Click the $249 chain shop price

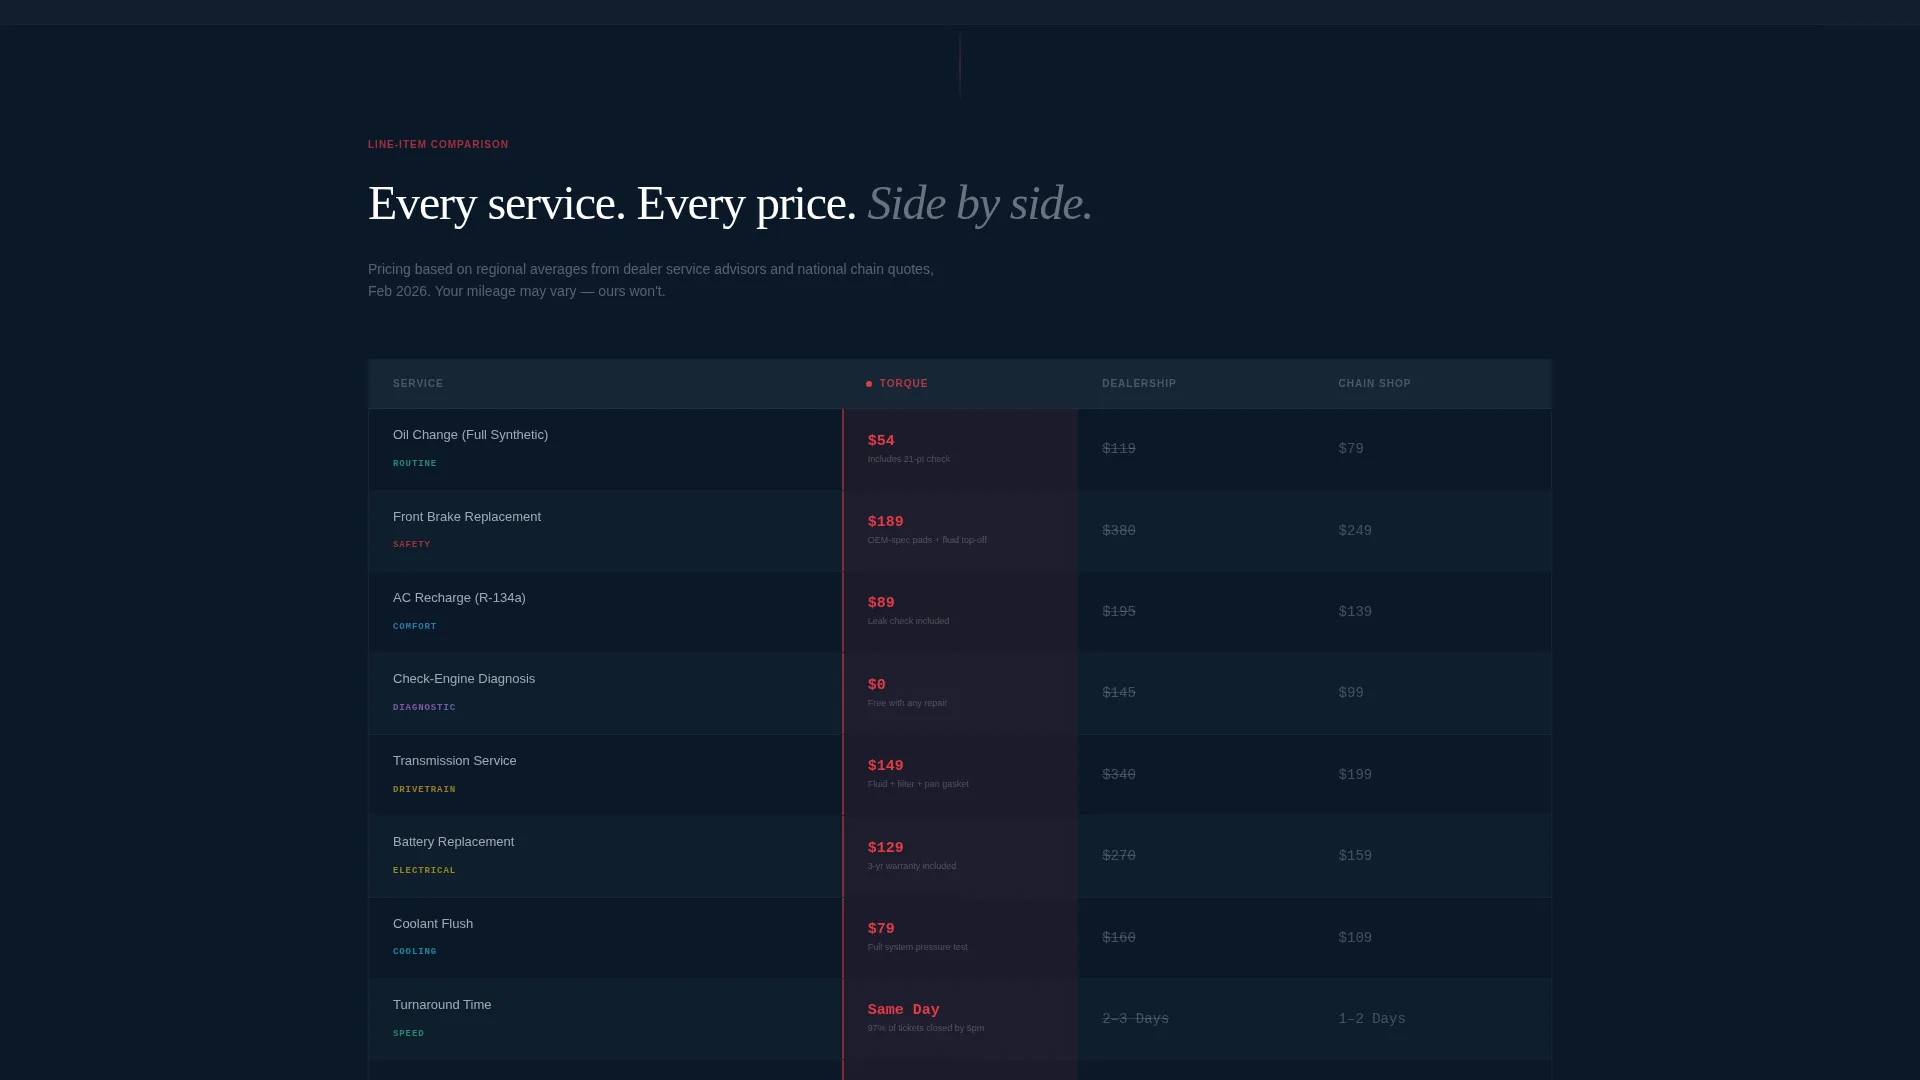pyautogui.click(x=1355, y=531)
